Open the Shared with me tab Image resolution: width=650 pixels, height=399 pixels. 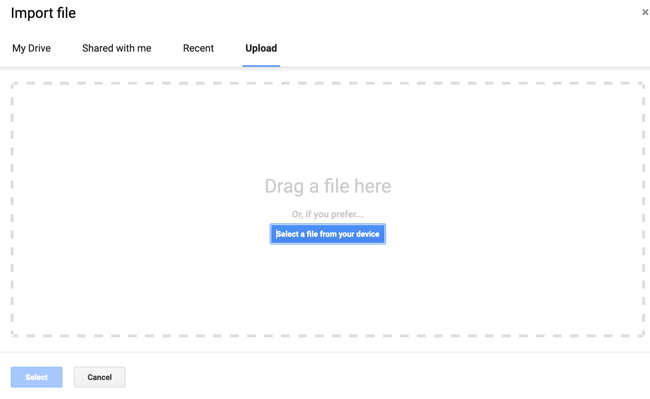click(116, 48)
